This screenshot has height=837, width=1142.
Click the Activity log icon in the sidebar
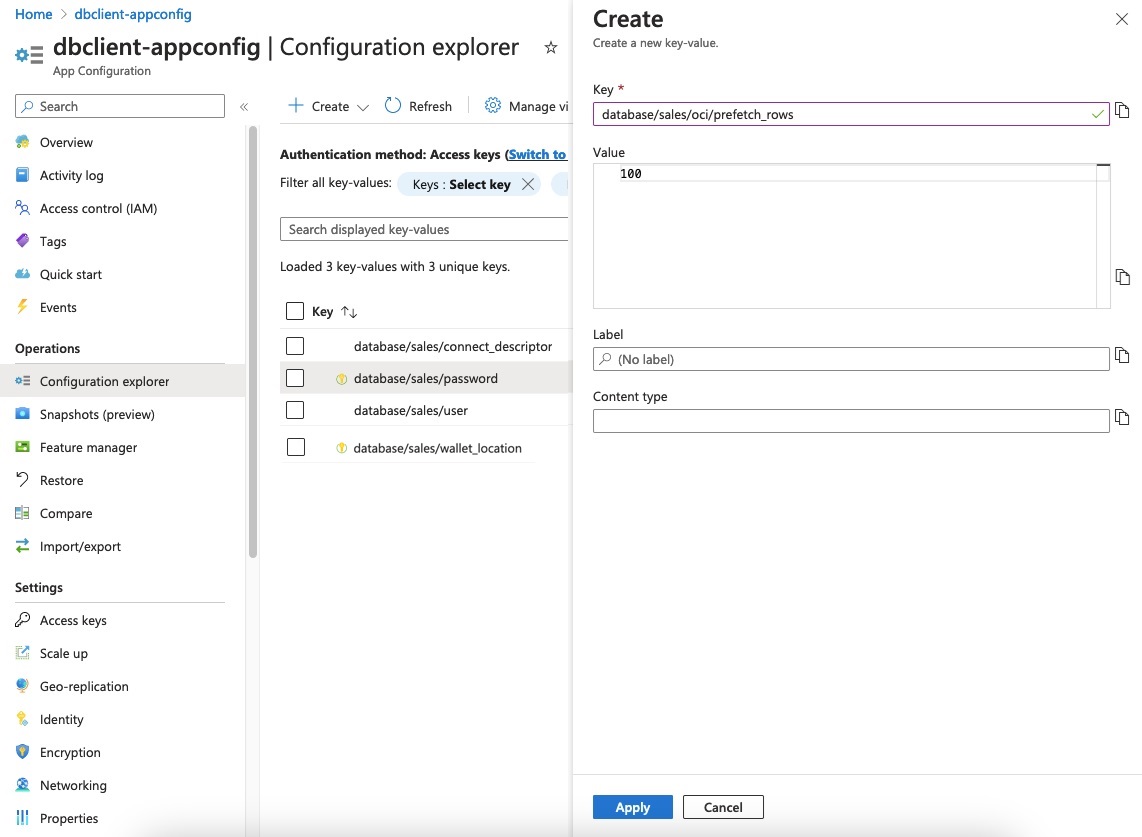(x=23, y=175)
